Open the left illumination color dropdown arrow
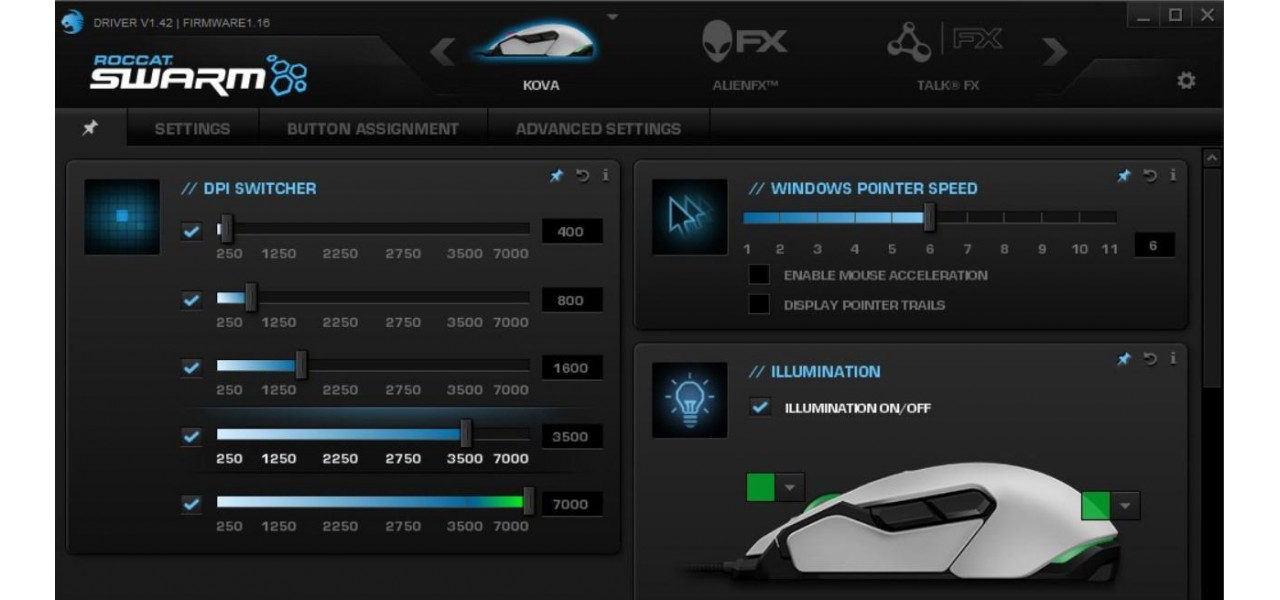Screen dimensions: 1280x600 pyautogui.click(x=790, y=487)
